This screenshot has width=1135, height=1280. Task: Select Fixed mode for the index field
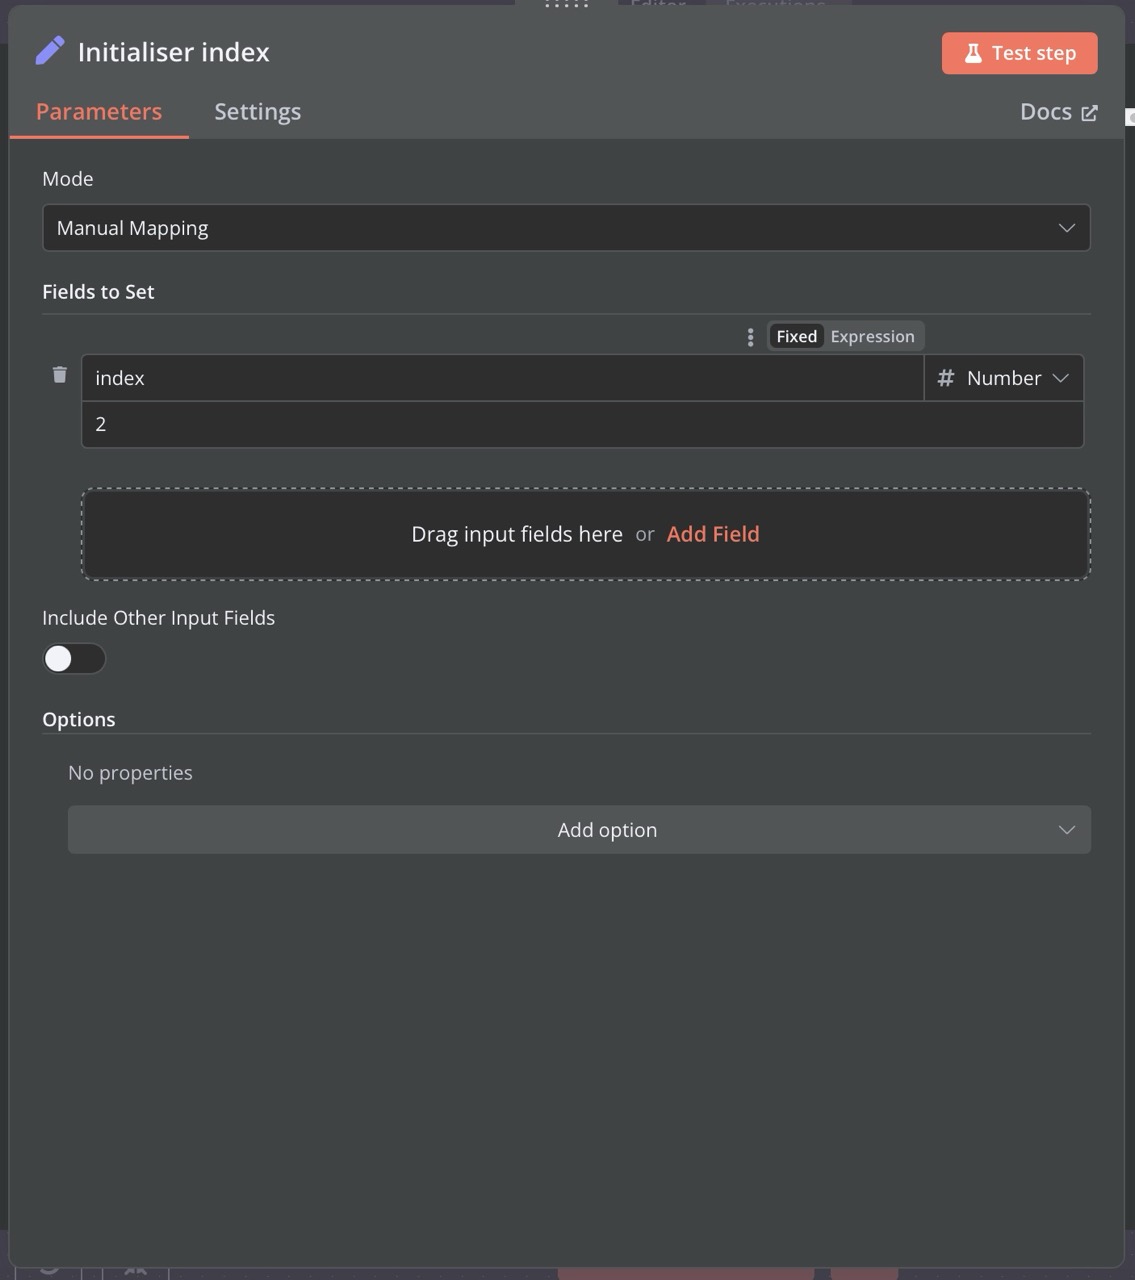[x=796, y=336]
